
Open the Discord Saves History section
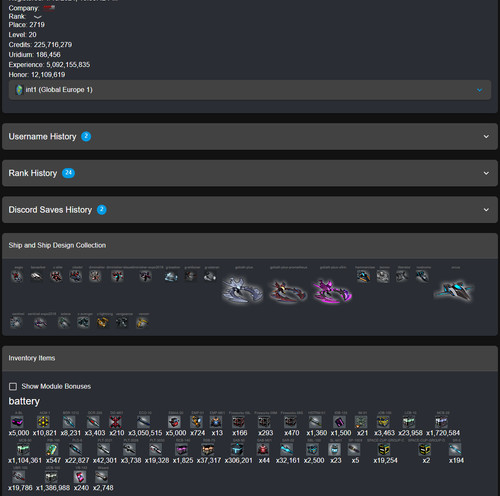250,210
